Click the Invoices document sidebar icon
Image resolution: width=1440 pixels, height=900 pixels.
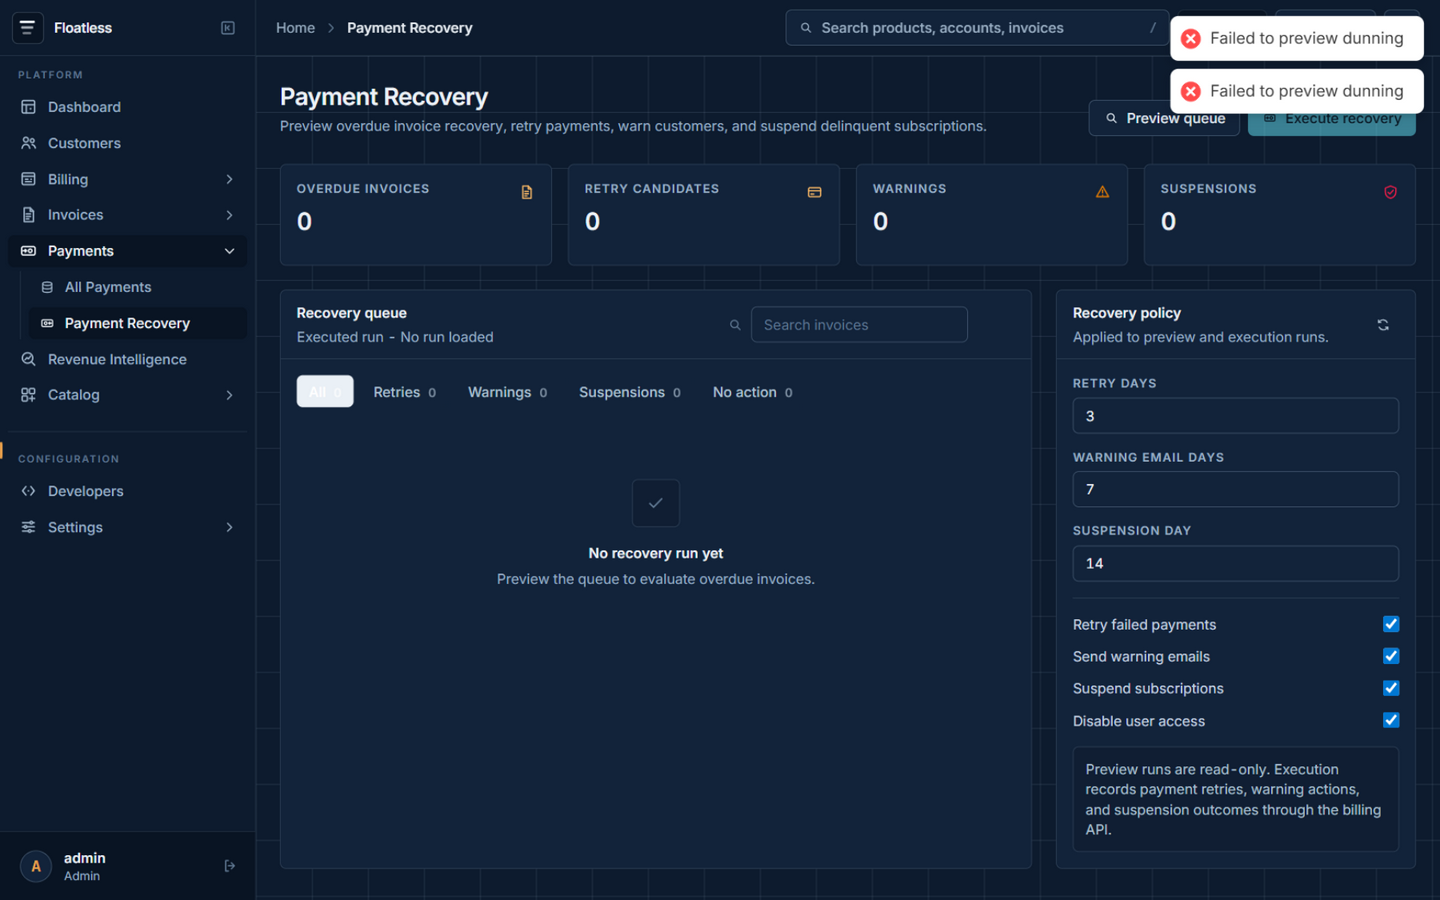point(28,215)
